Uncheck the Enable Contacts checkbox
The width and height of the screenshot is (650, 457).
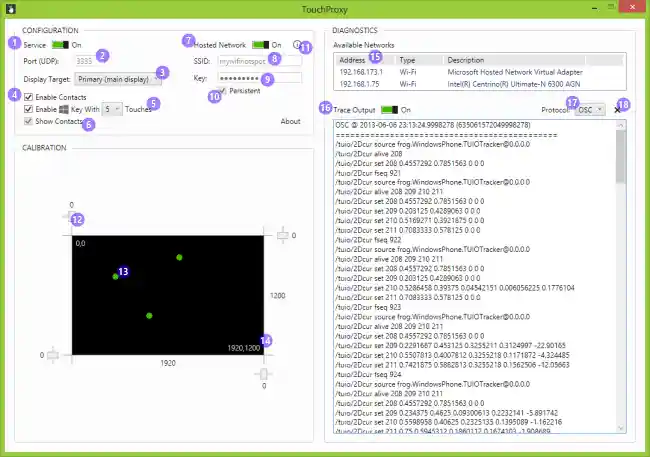pos(28,95)
